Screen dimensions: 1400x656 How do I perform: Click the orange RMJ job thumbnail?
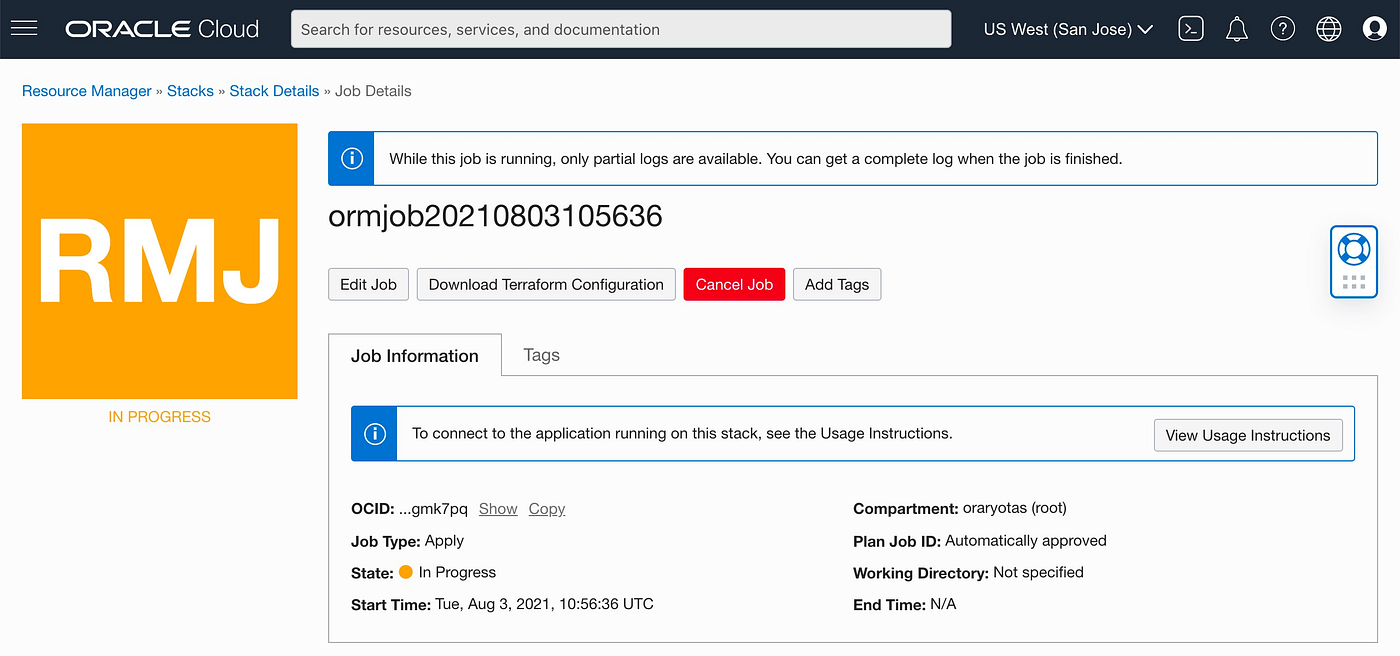point(159,260)
